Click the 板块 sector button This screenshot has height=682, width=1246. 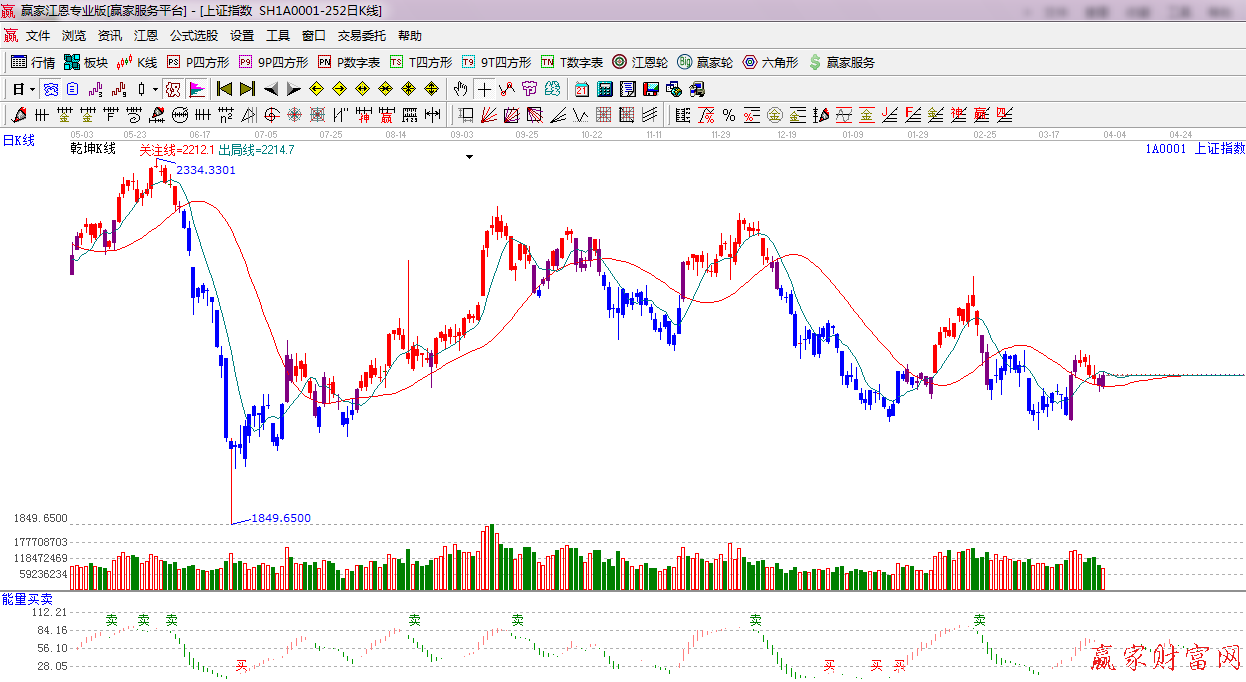coord(85,62)
